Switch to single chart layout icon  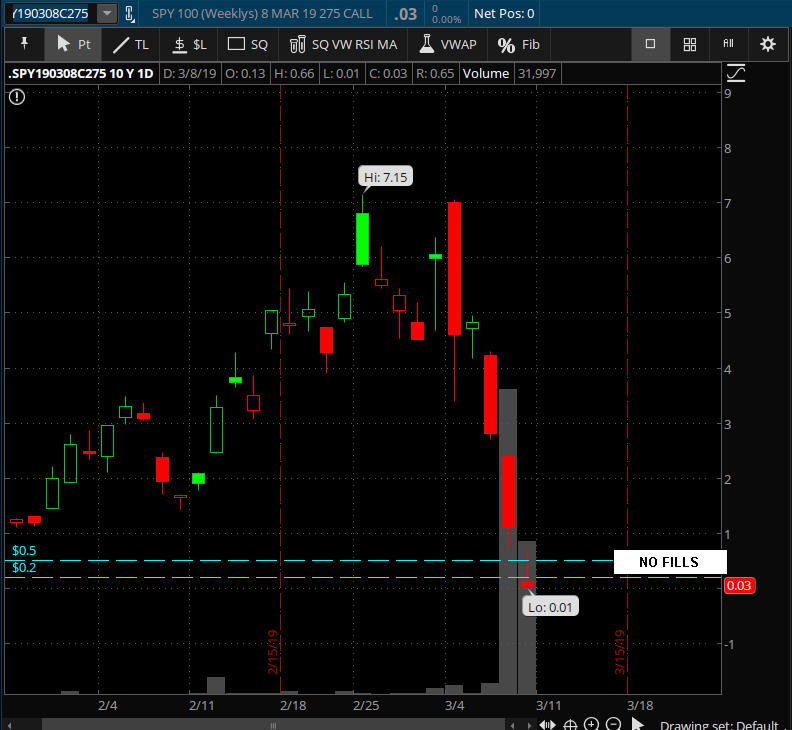click(x=650, y=44)
